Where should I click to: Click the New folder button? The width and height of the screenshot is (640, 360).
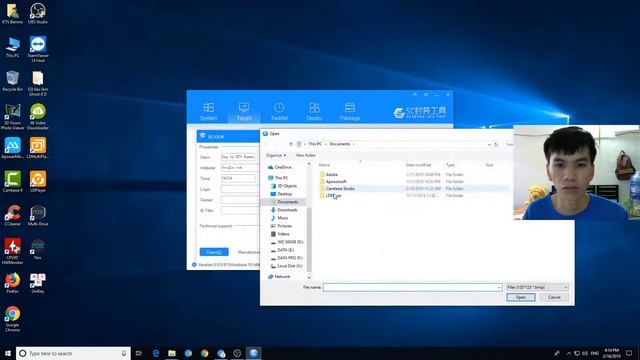coord(306,156)
